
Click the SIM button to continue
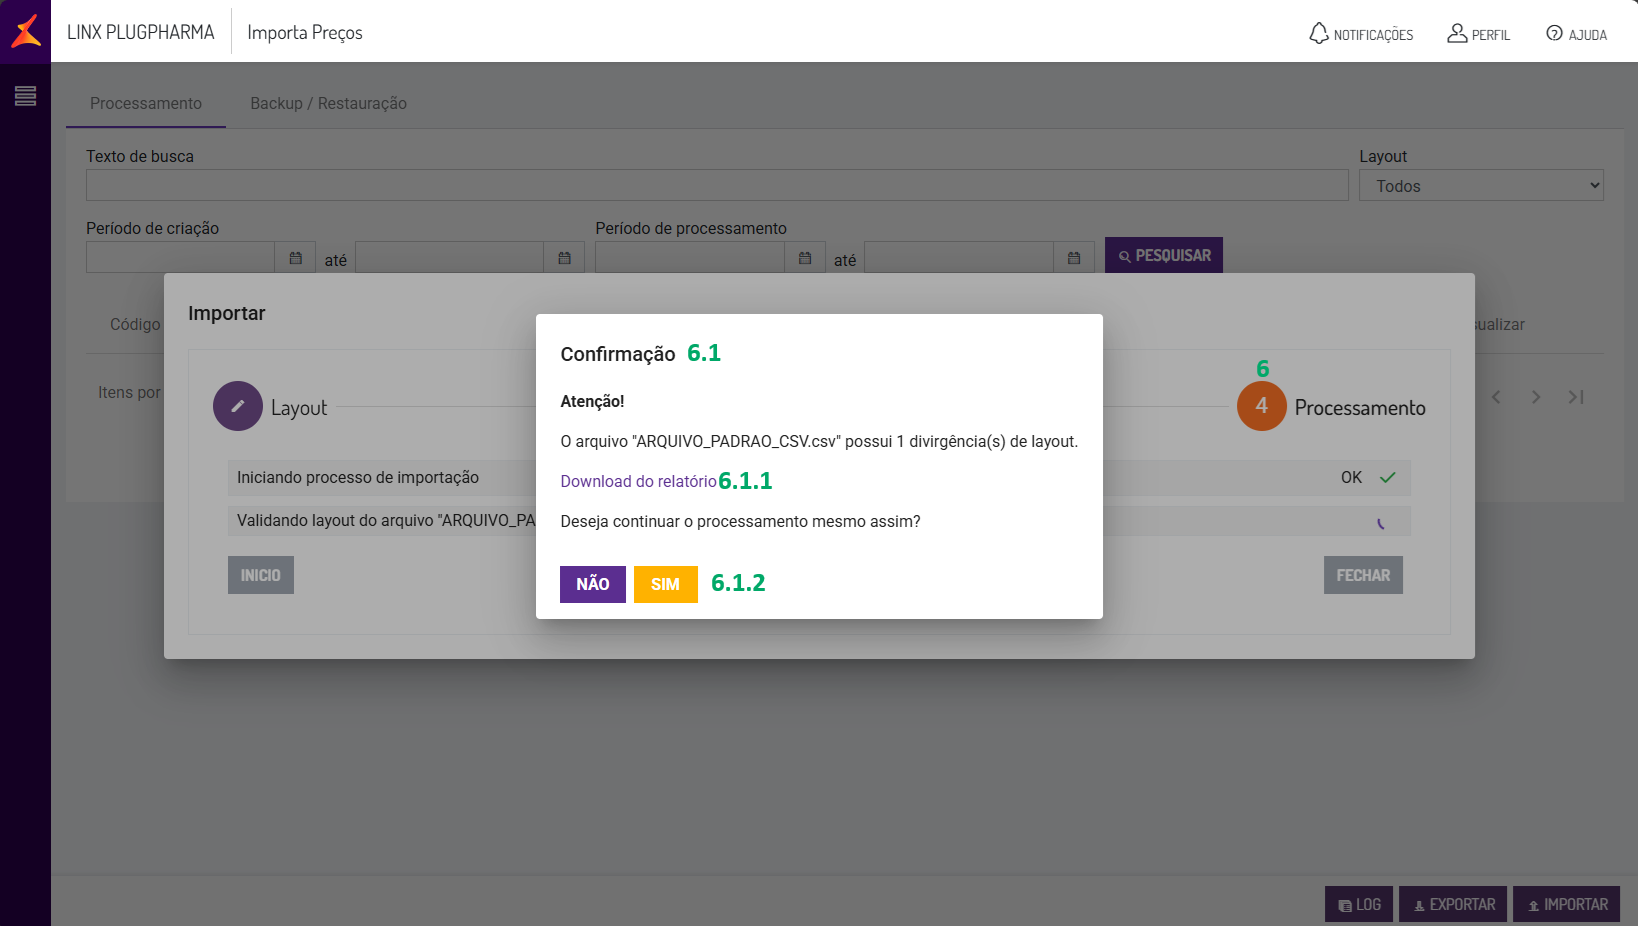pyautogui.click(x=665, y=584)
